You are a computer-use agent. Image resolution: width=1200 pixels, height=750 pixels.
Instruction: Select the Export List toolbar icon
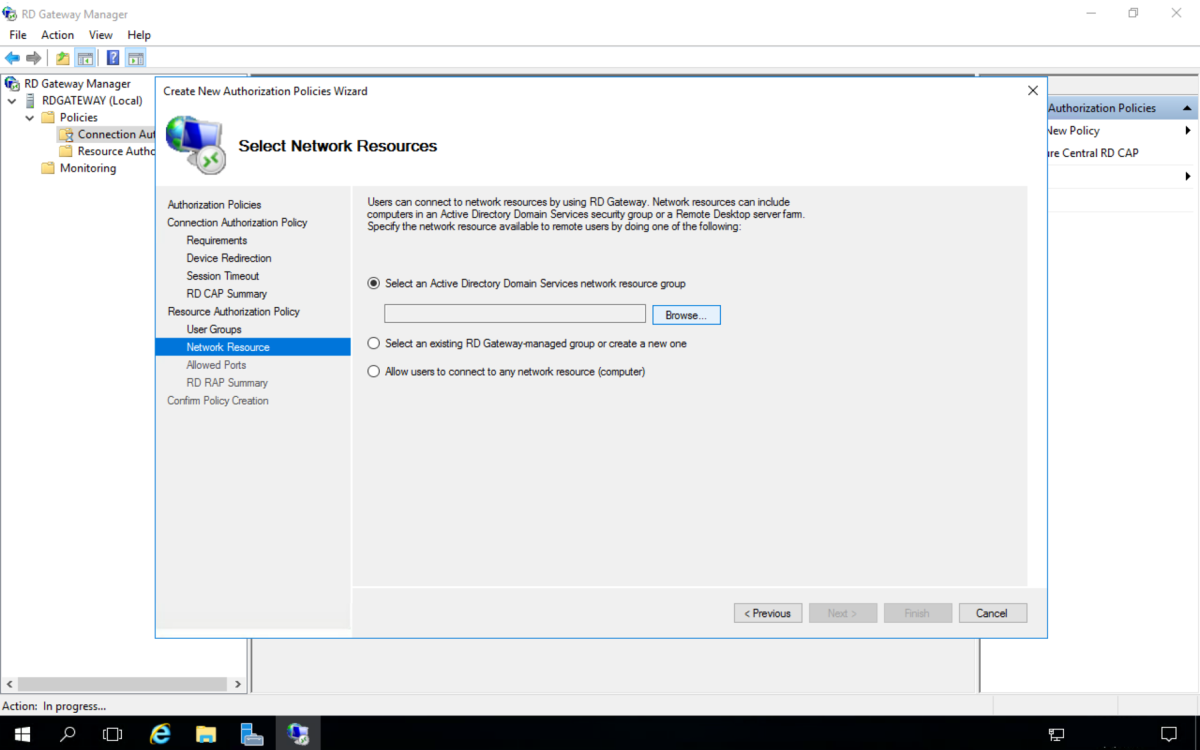(61, 57)
